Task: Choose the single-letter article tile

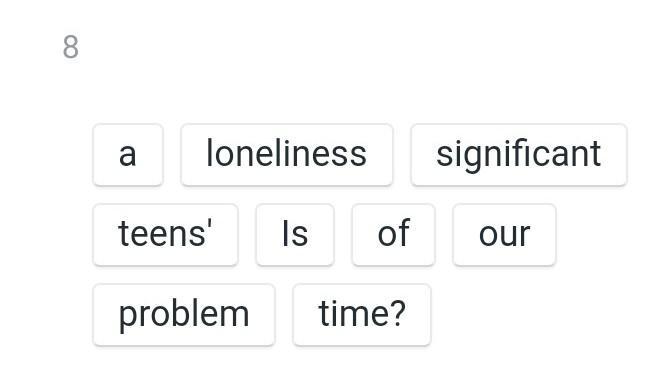Action: point(128,155)
